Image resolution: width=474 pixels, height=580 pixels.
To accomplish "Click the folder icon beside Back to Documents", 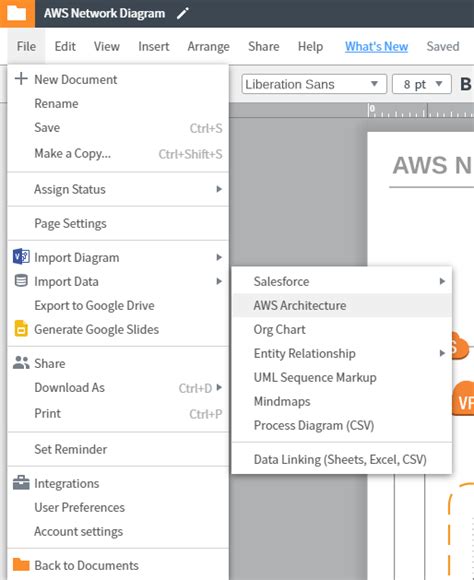I will (x=21, y=564).
